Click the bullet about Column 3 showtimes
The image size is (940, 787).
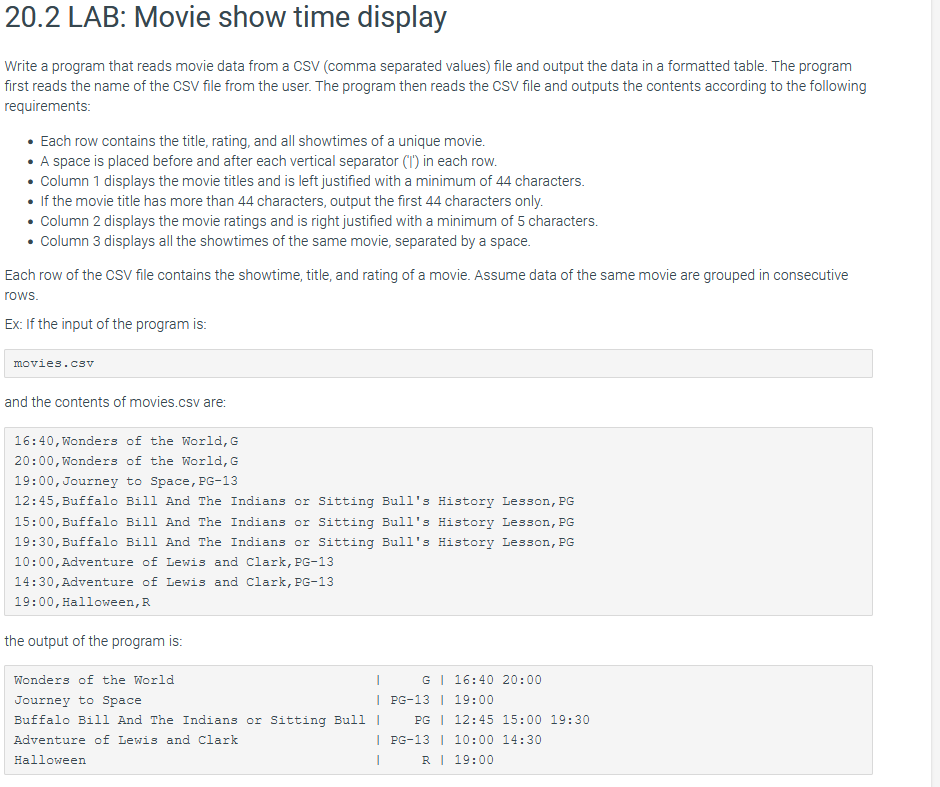285,241
